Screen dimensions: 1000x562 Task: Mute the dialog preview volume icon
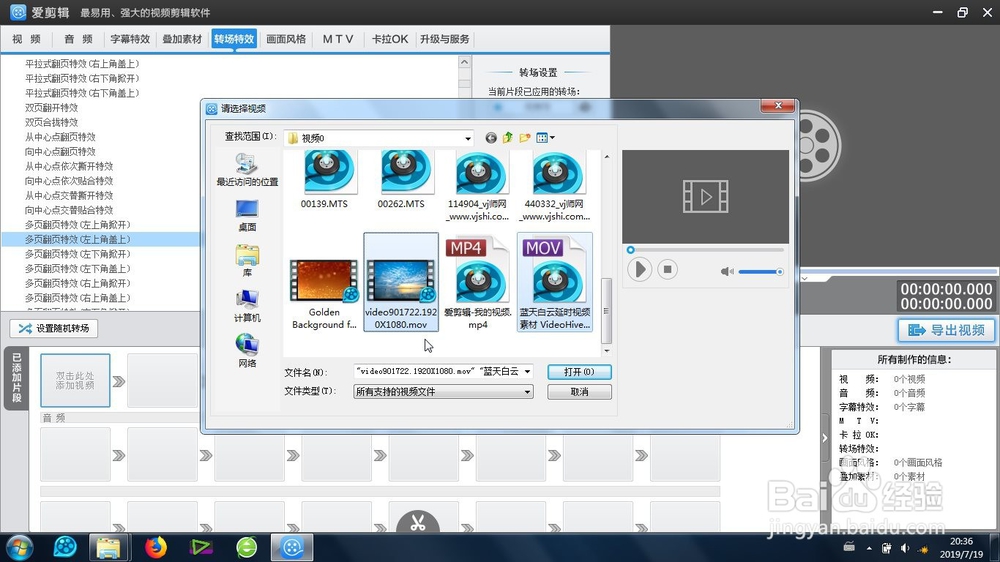[x=726, y=272]
